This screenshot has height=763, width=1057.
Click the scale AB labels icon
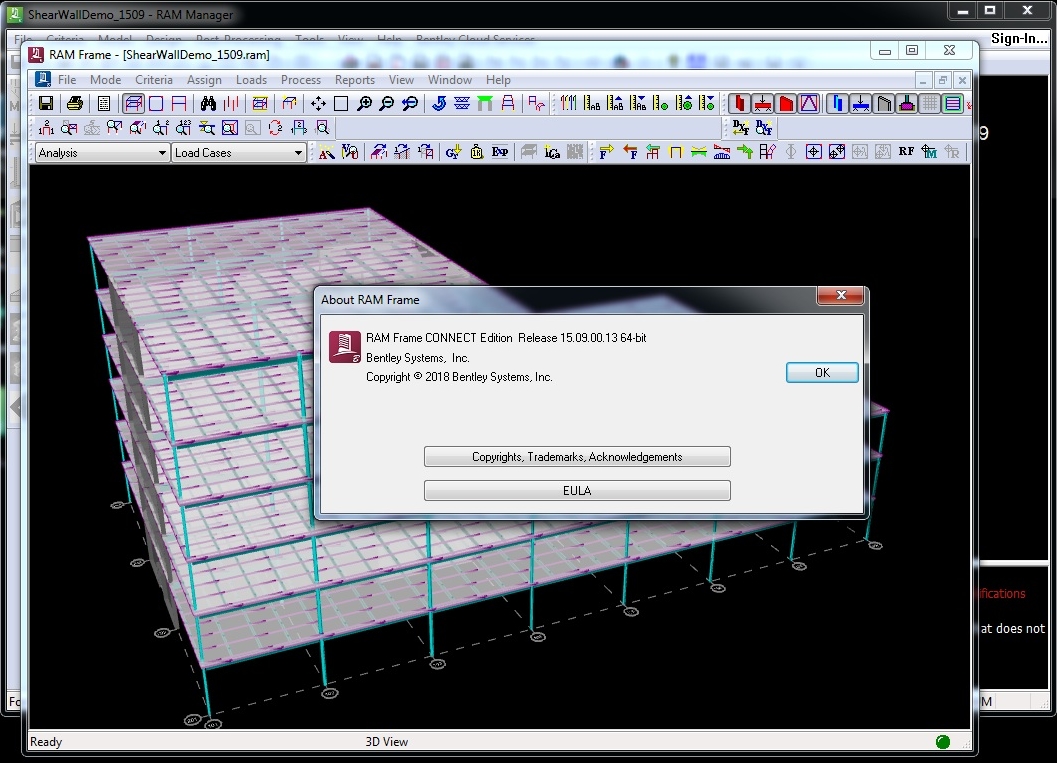click(x=592, y=103)
